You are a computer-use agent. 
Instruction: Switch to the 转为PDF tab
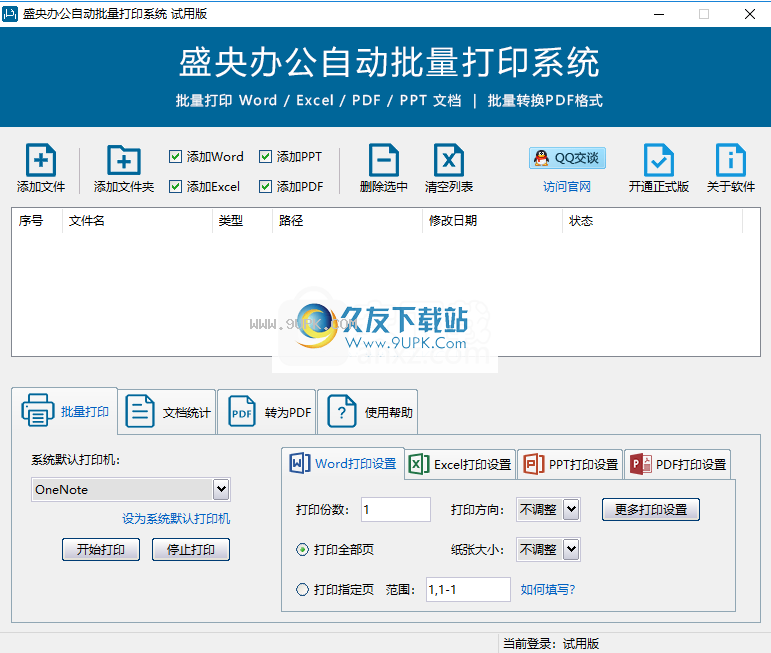[267, 412]
